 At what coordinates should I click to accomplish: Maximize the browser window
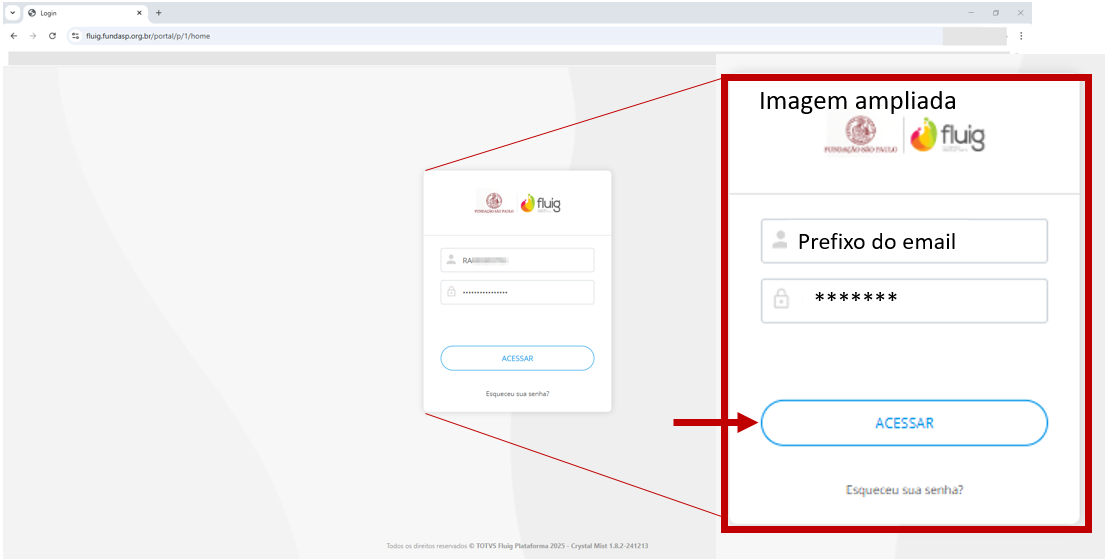pyautogui.click(x=996, y=13)
